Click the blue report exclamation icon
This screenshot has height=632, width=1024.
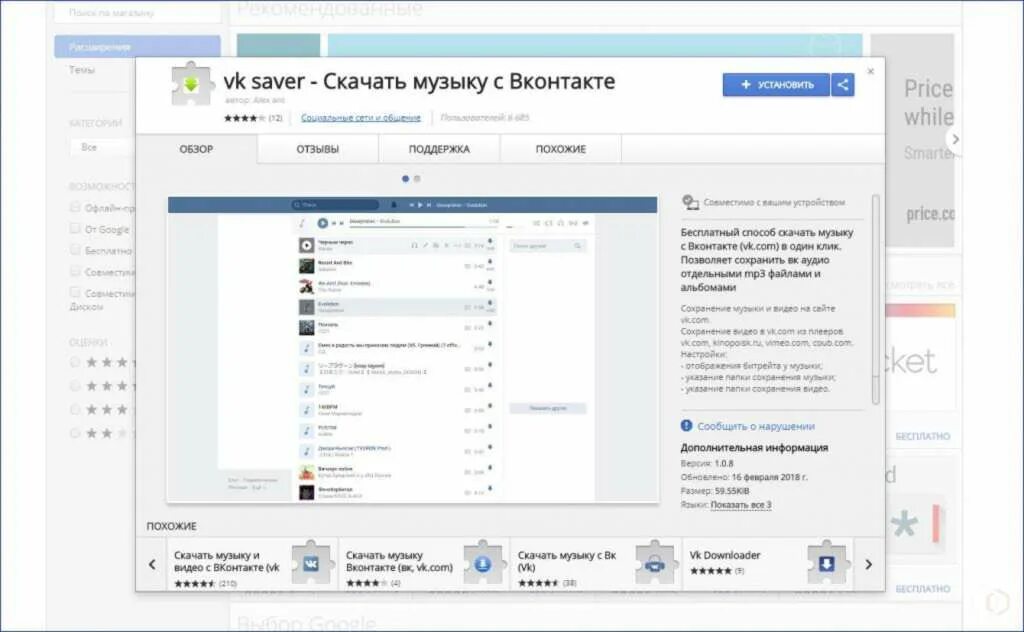point(686,426)
